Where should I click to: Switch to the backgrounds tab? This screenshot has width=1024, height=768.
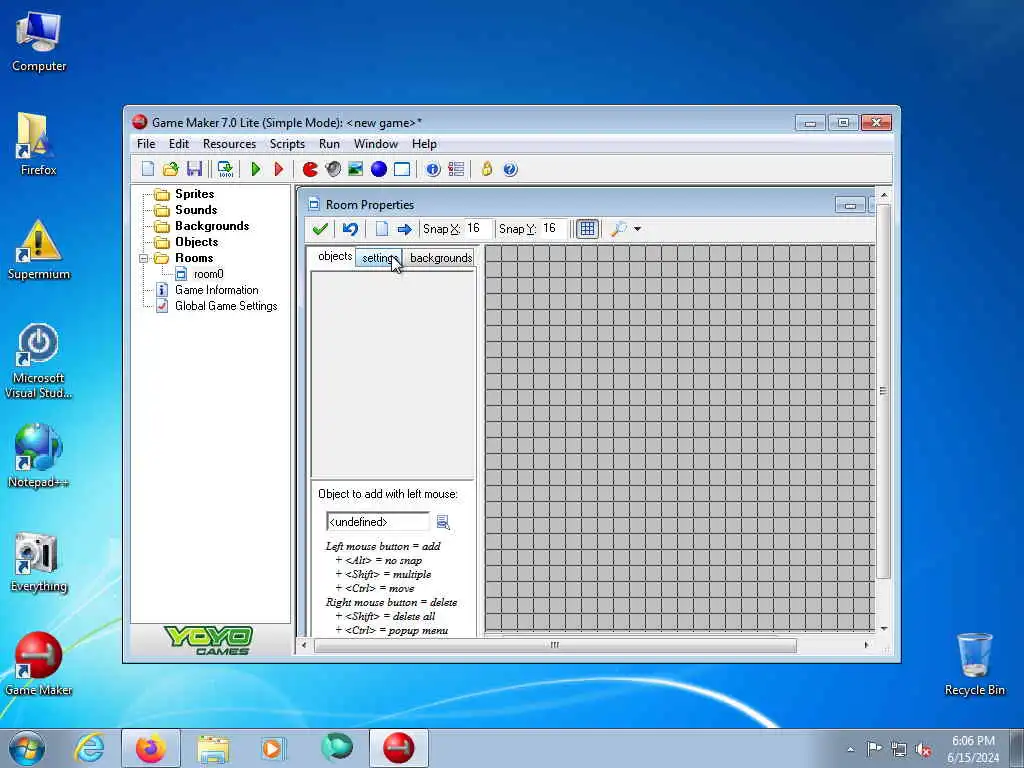point(440,258)
